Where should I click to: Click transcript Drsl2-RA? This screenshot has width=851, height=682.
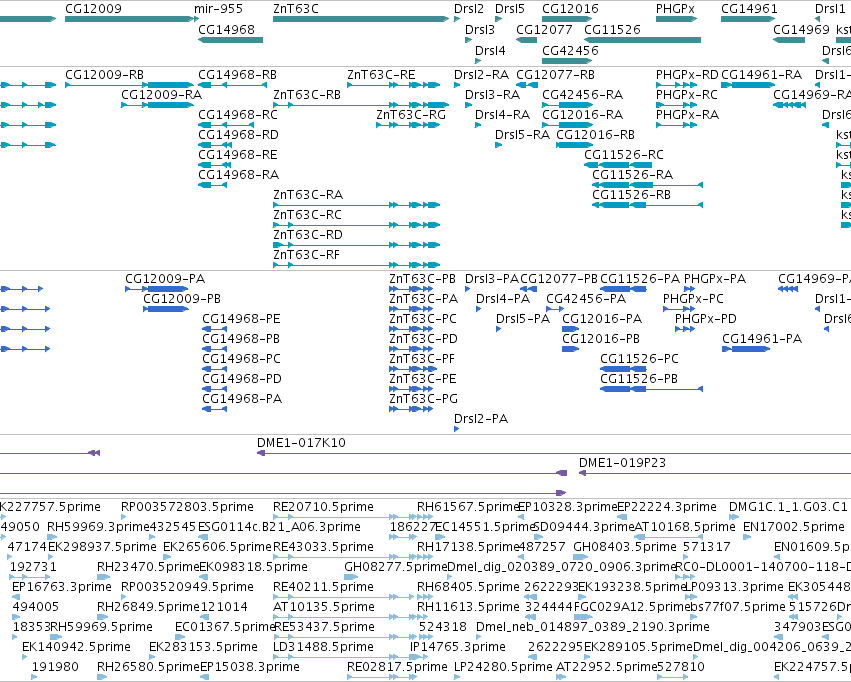point(481,75)
